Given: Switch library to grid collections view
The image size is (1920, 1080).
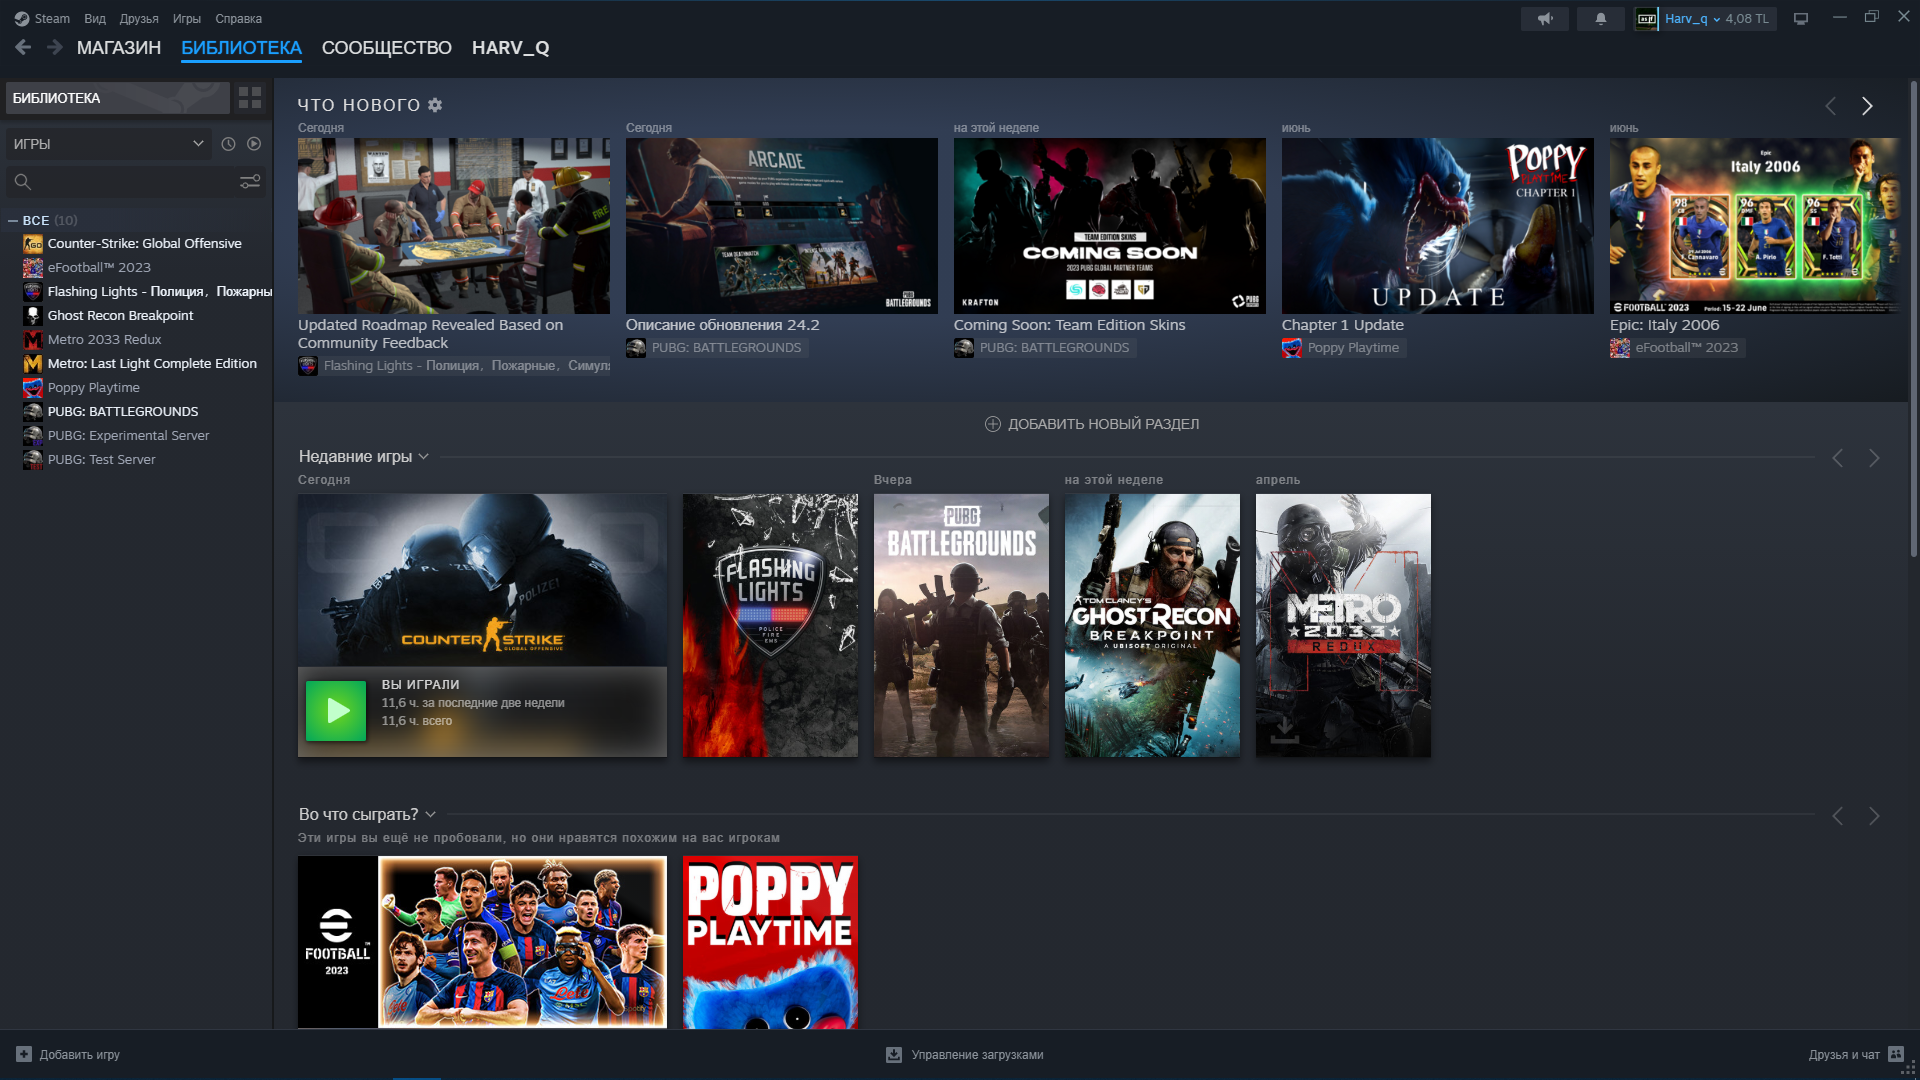Looking at the screenshot, I should 250,98.
